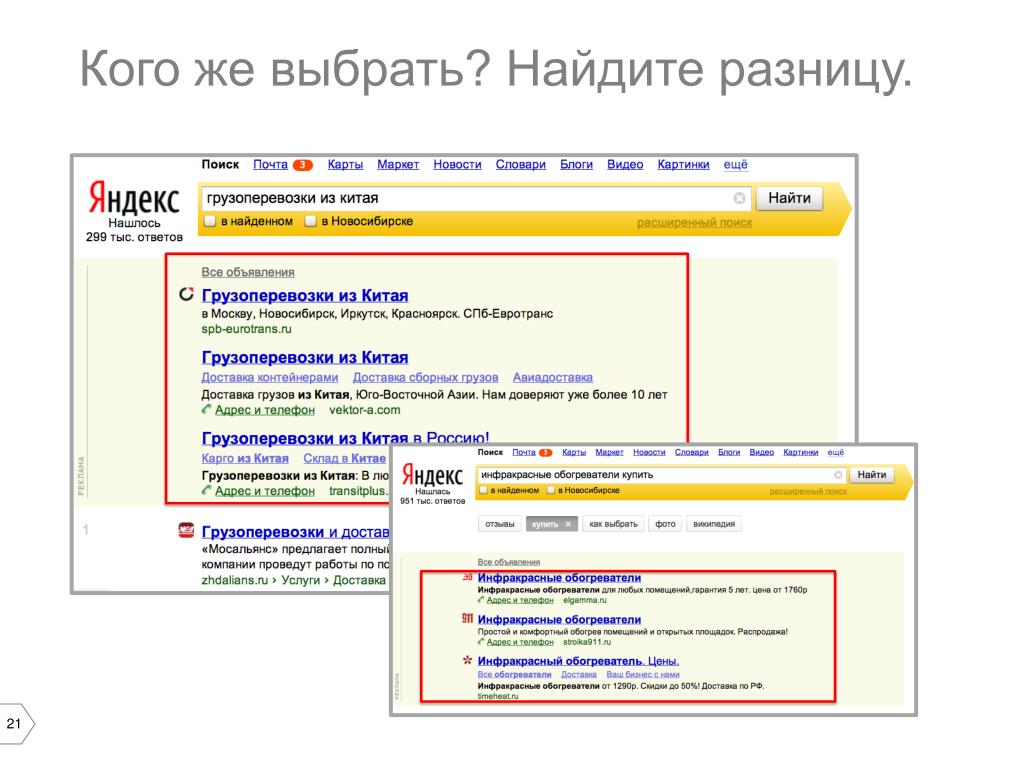
Task: Click the Почта unread badge 3
Action: click(302, 165)
